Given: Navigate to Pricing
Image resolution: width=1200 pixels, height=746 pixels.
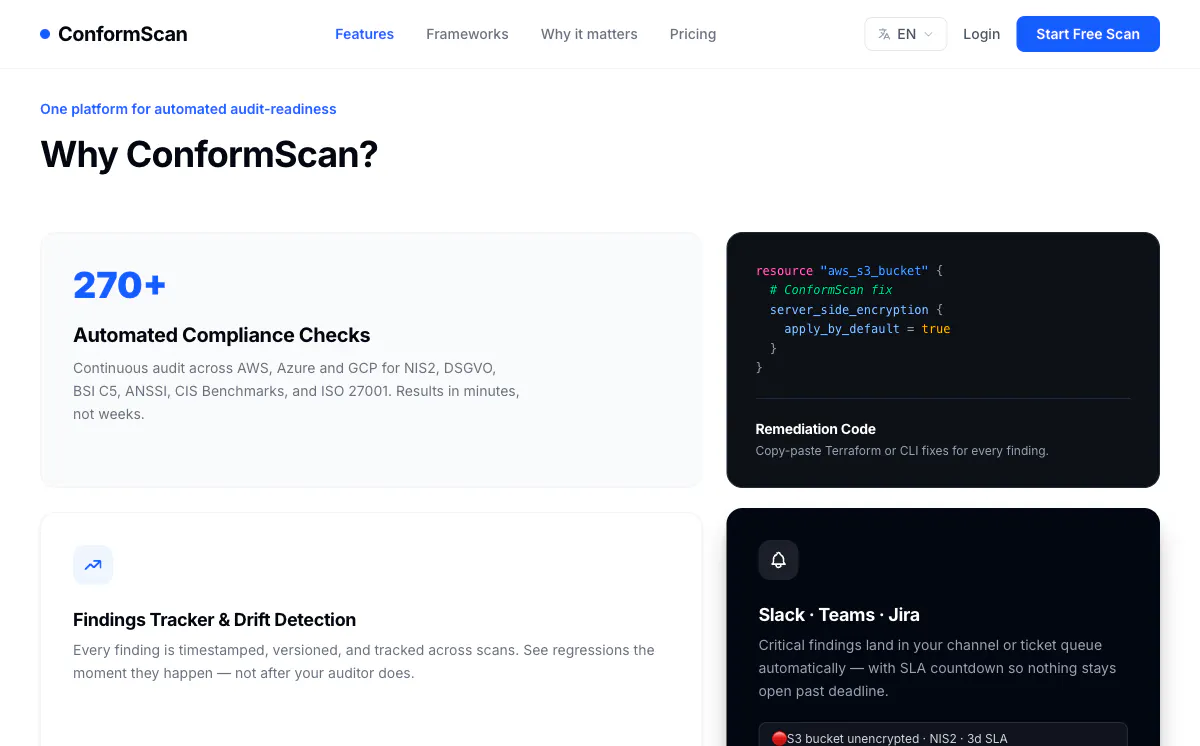Looking at the screenshot, I should (x=693, y=34).
